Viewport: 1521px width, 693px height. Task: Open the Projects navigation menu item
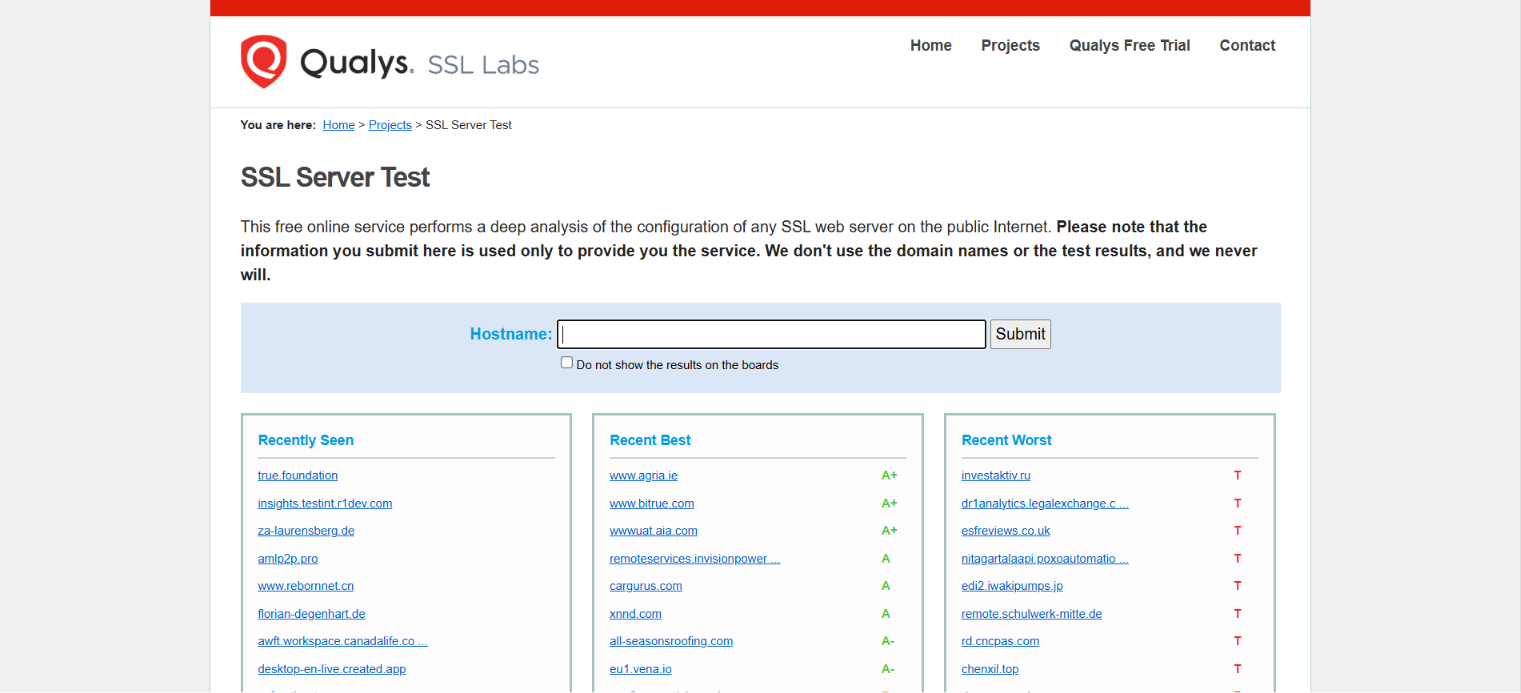tap(1010, 45)
